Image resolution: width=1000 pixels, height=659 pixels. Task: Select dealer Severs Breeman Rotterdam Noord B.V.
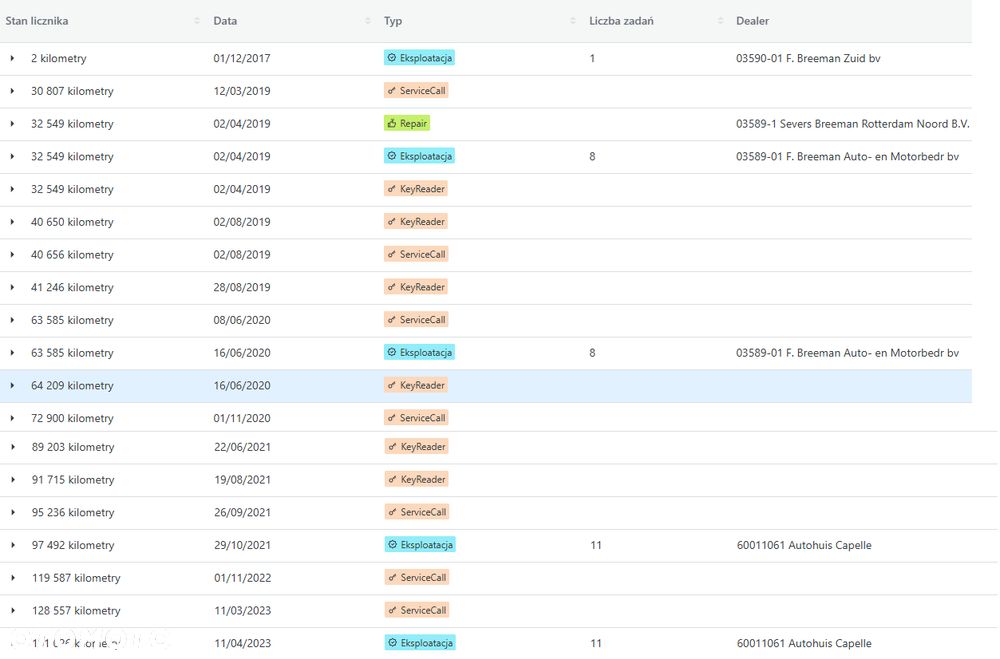pyautogui.click(x=852, y=124)
